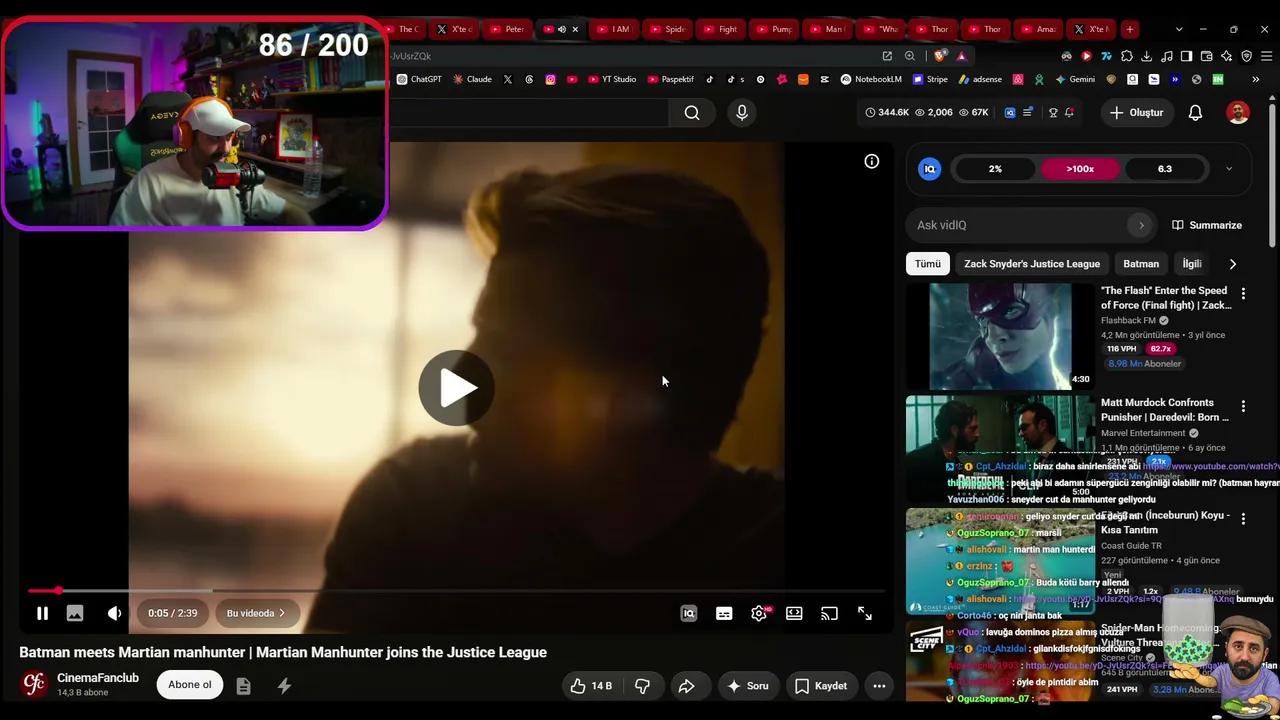The height and width of the screenshot is (720, 1280).
Task: Show more filter chips with the right arrow
Action: 1232,264
